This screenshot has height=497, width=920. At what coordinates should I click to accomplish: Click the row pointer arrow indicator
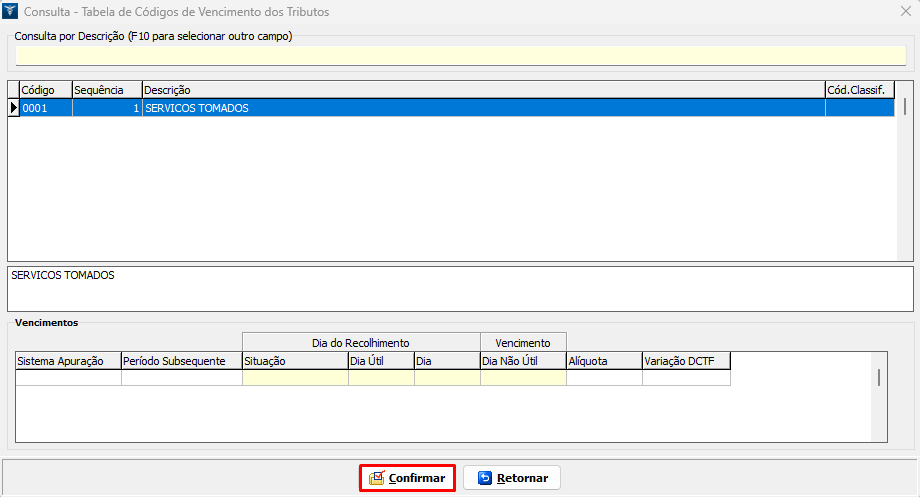click(14, 108)
